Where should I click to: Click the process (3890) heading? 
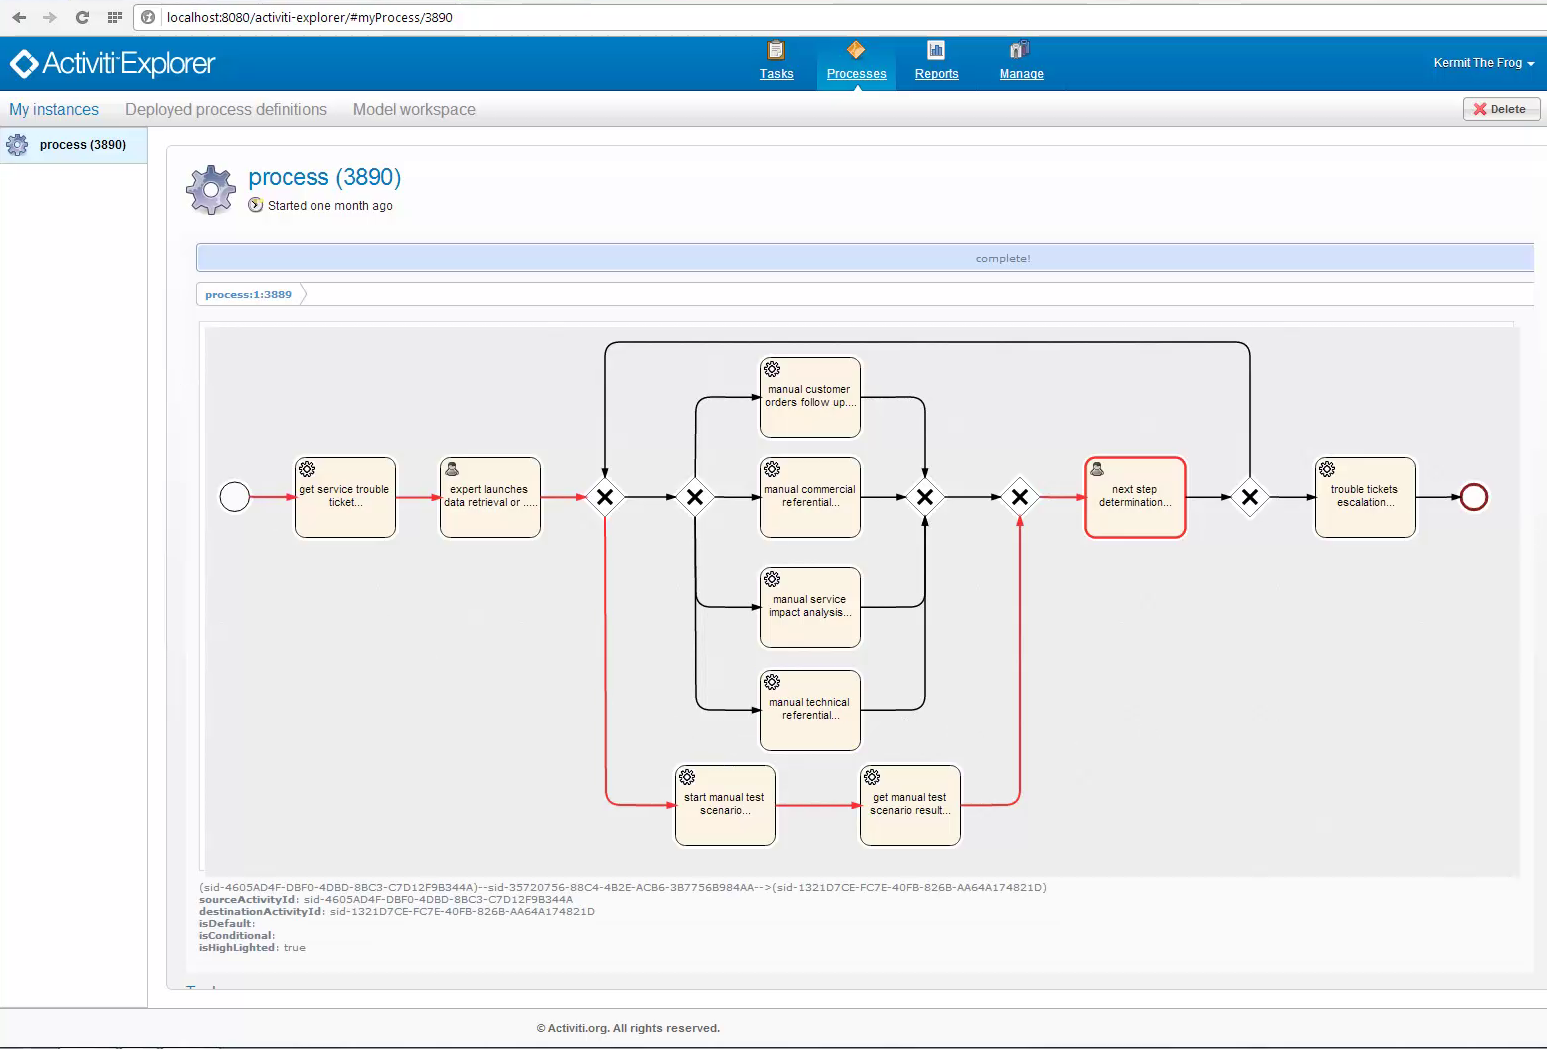click(x=324, y=177)
